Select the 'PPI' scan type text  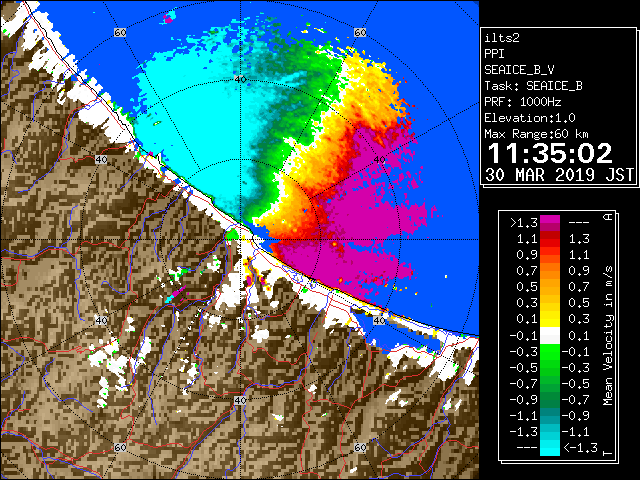pyautogui.click(x=494, y=54)
